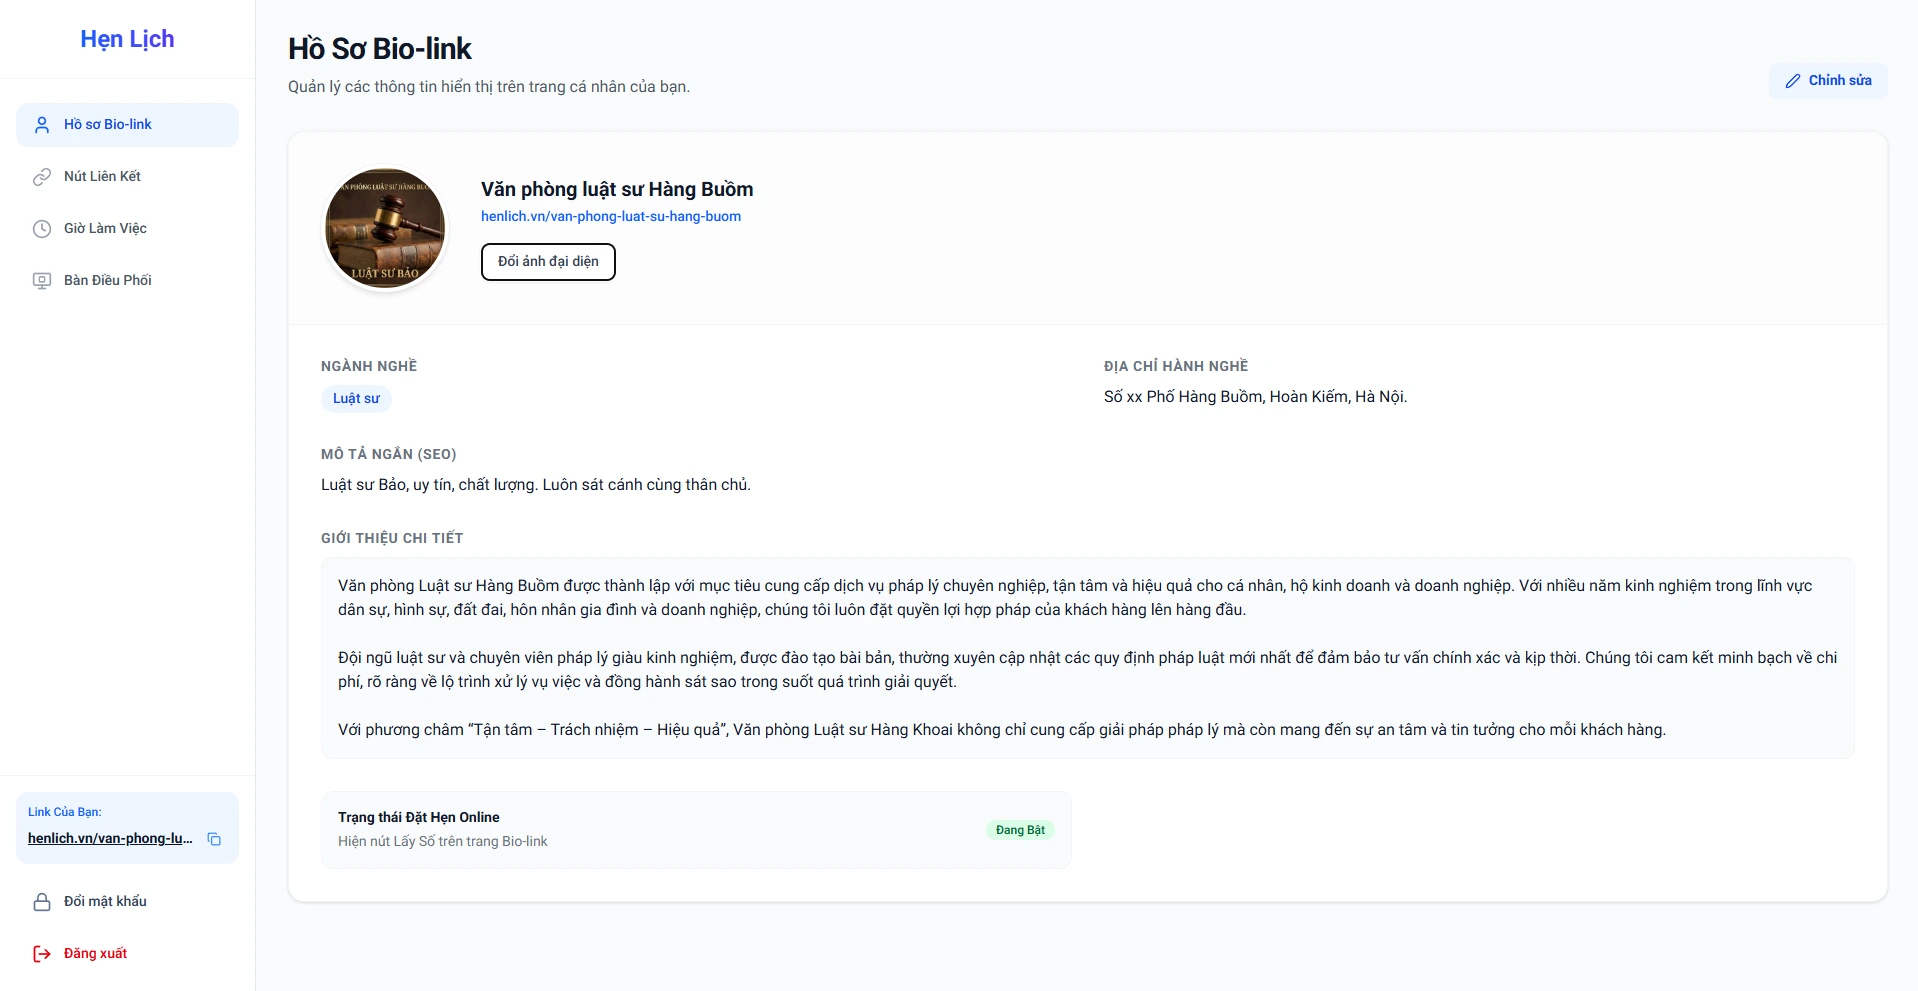Click the pencil icon beside Chỉnh sửa
Image resolution: width=1918 pixels, height=991 pixels.
coord(1793,81)
